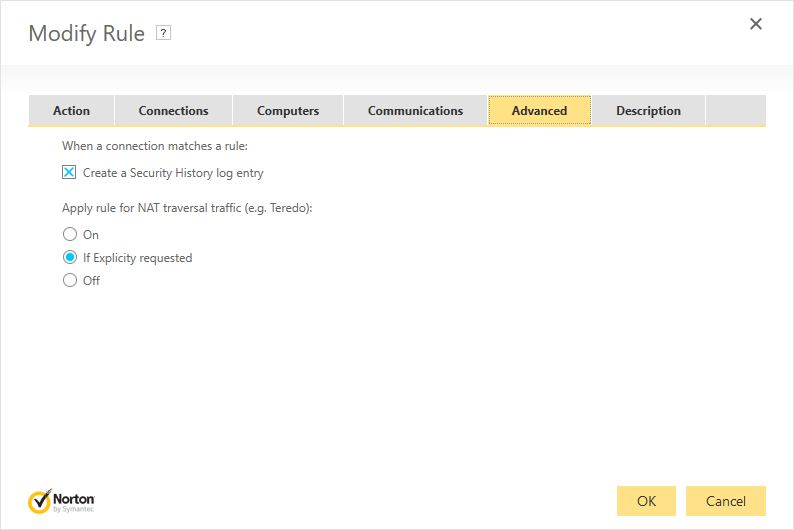This screenshot has height=530, width=794.
Task: Switch to the Action tab
Action: 71,110
